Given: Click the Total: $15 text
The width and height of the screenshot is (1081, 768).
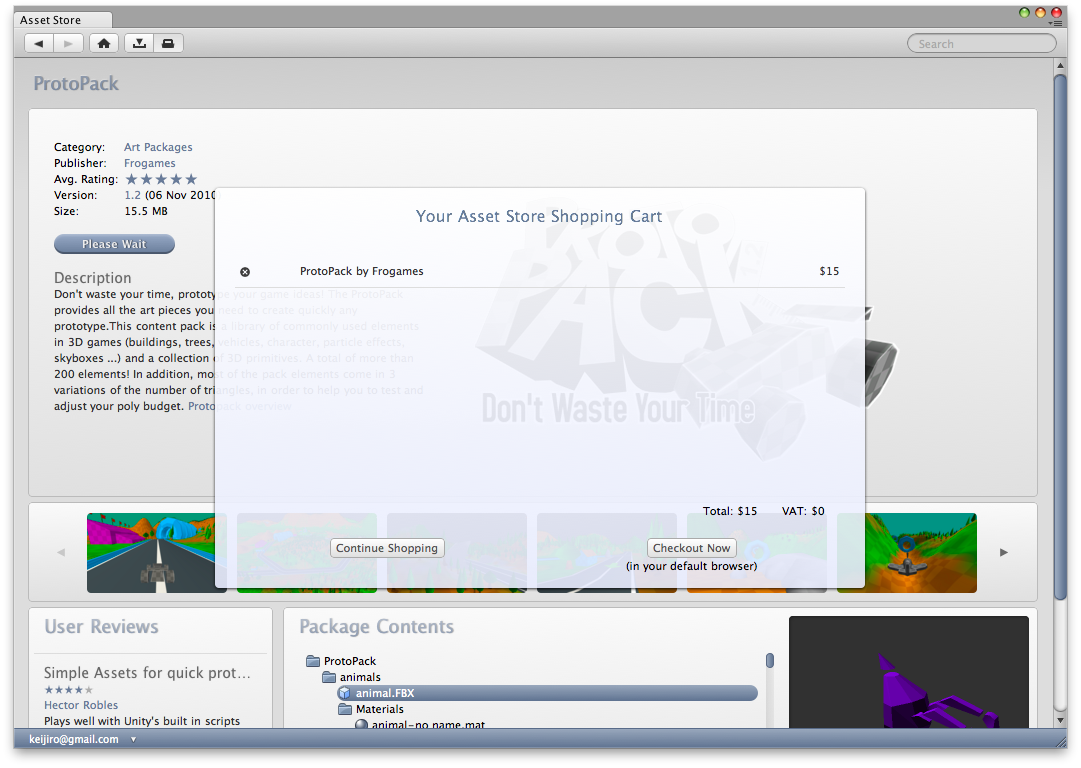Looking at the screenshot, I should (x=729, y=511).
